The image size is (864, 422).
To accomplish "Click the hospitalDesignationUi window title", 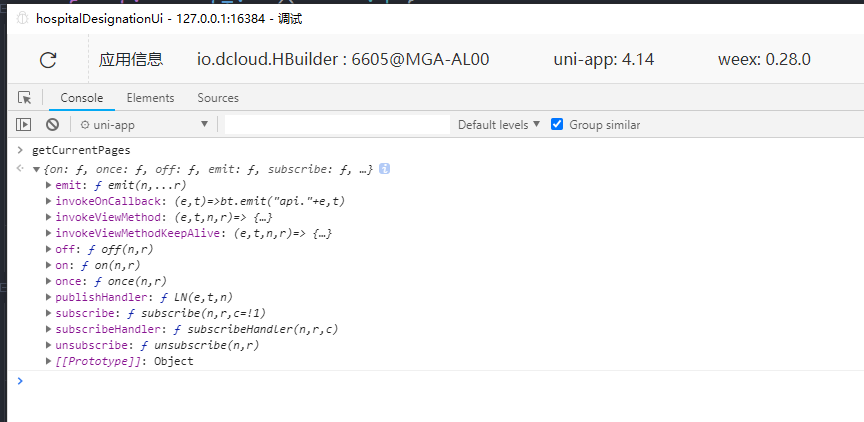I will click(x=169, y=19).
